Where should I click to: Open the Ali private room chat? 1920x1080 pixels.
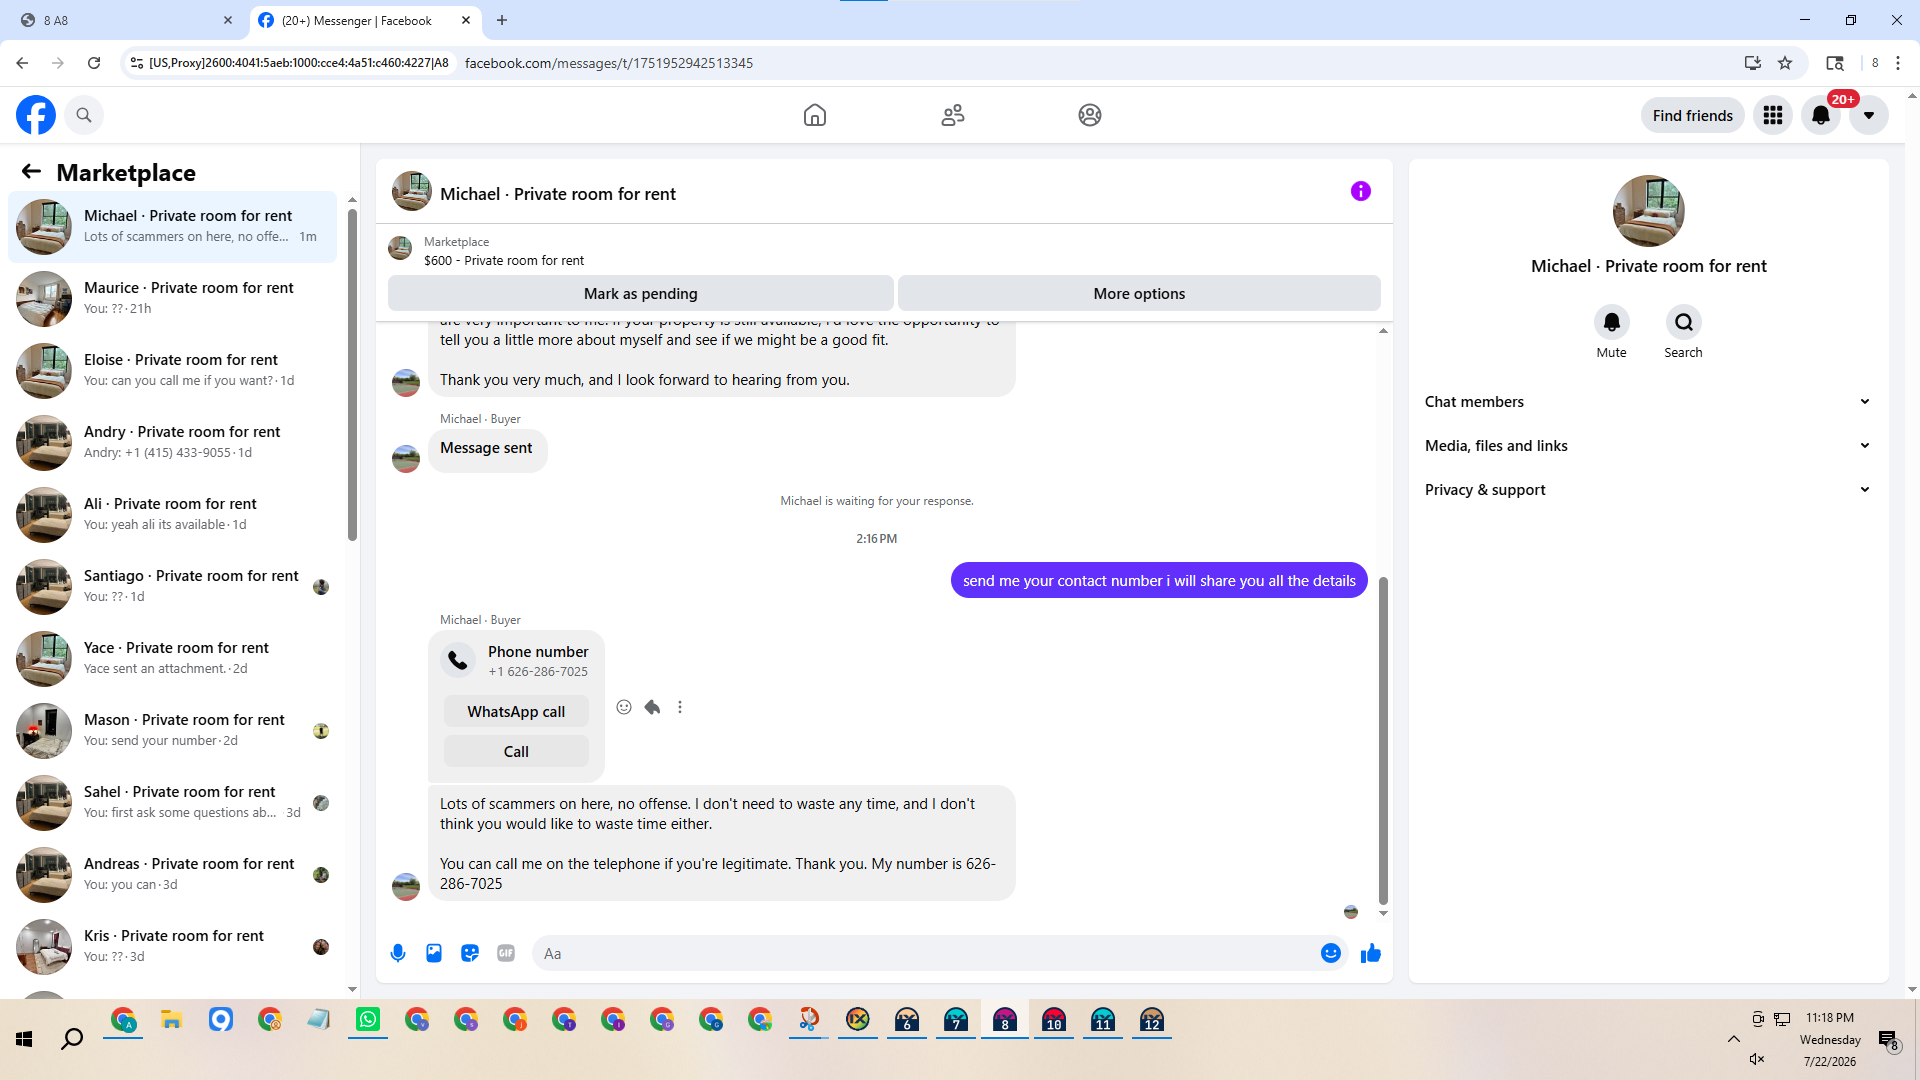pos(172,514)
